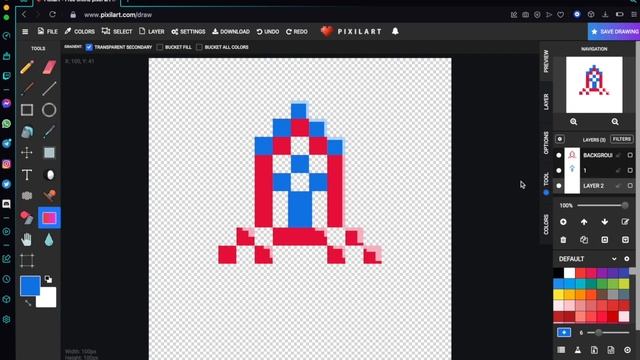
Task: Click the DOWNLOAD button
Action: click(231, 31)
